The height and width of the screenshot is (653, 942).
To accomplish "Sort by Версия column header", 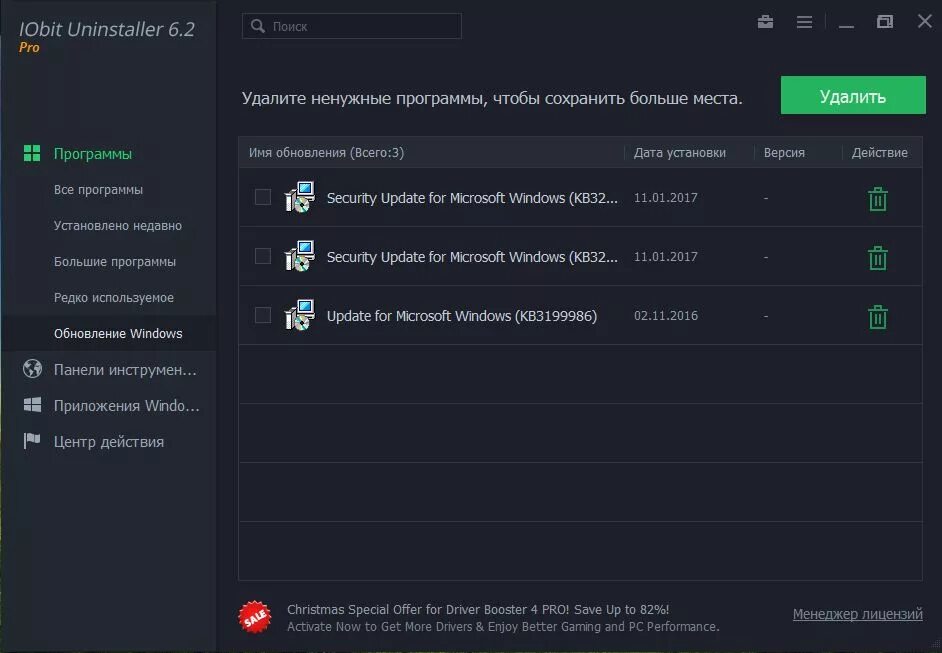I will click(784, 153).
